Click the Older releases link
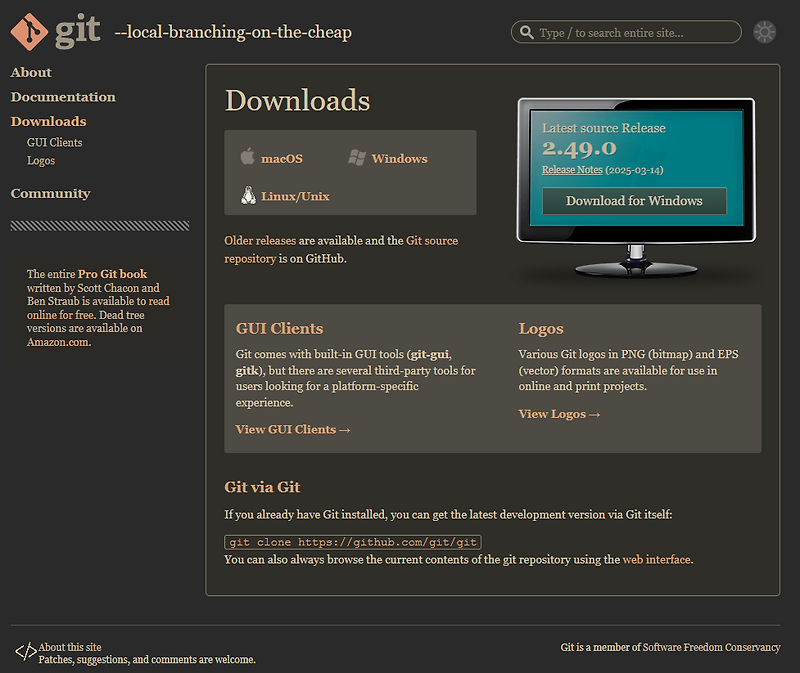 click(262, 240)
